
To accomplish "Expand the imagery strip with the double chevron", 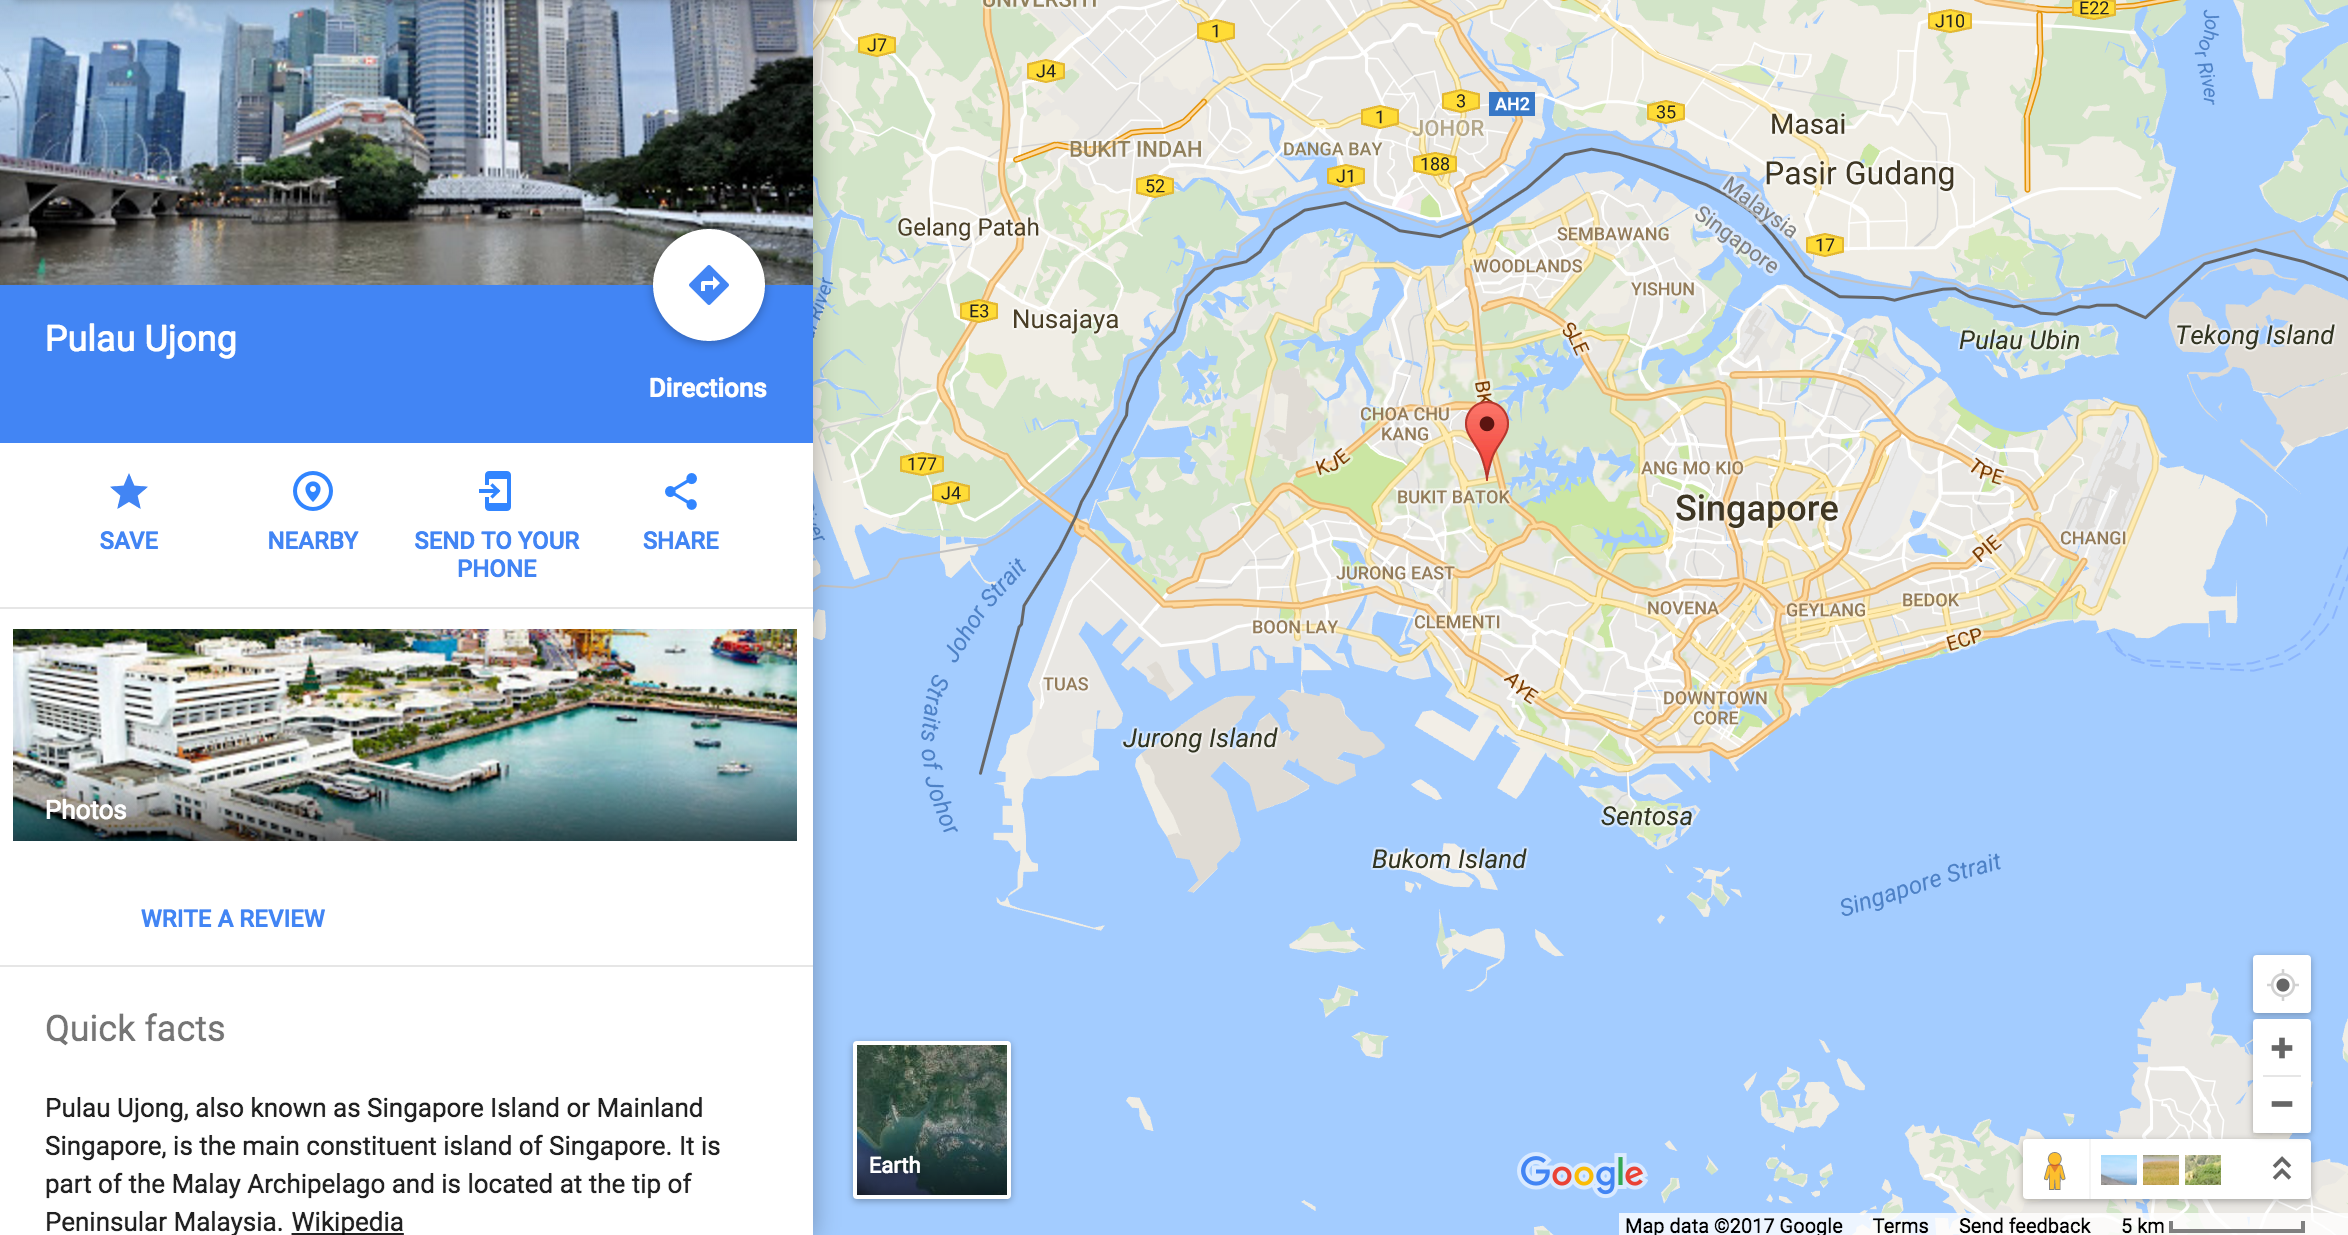I will pyautogui.click(x=2282, y=1168).
